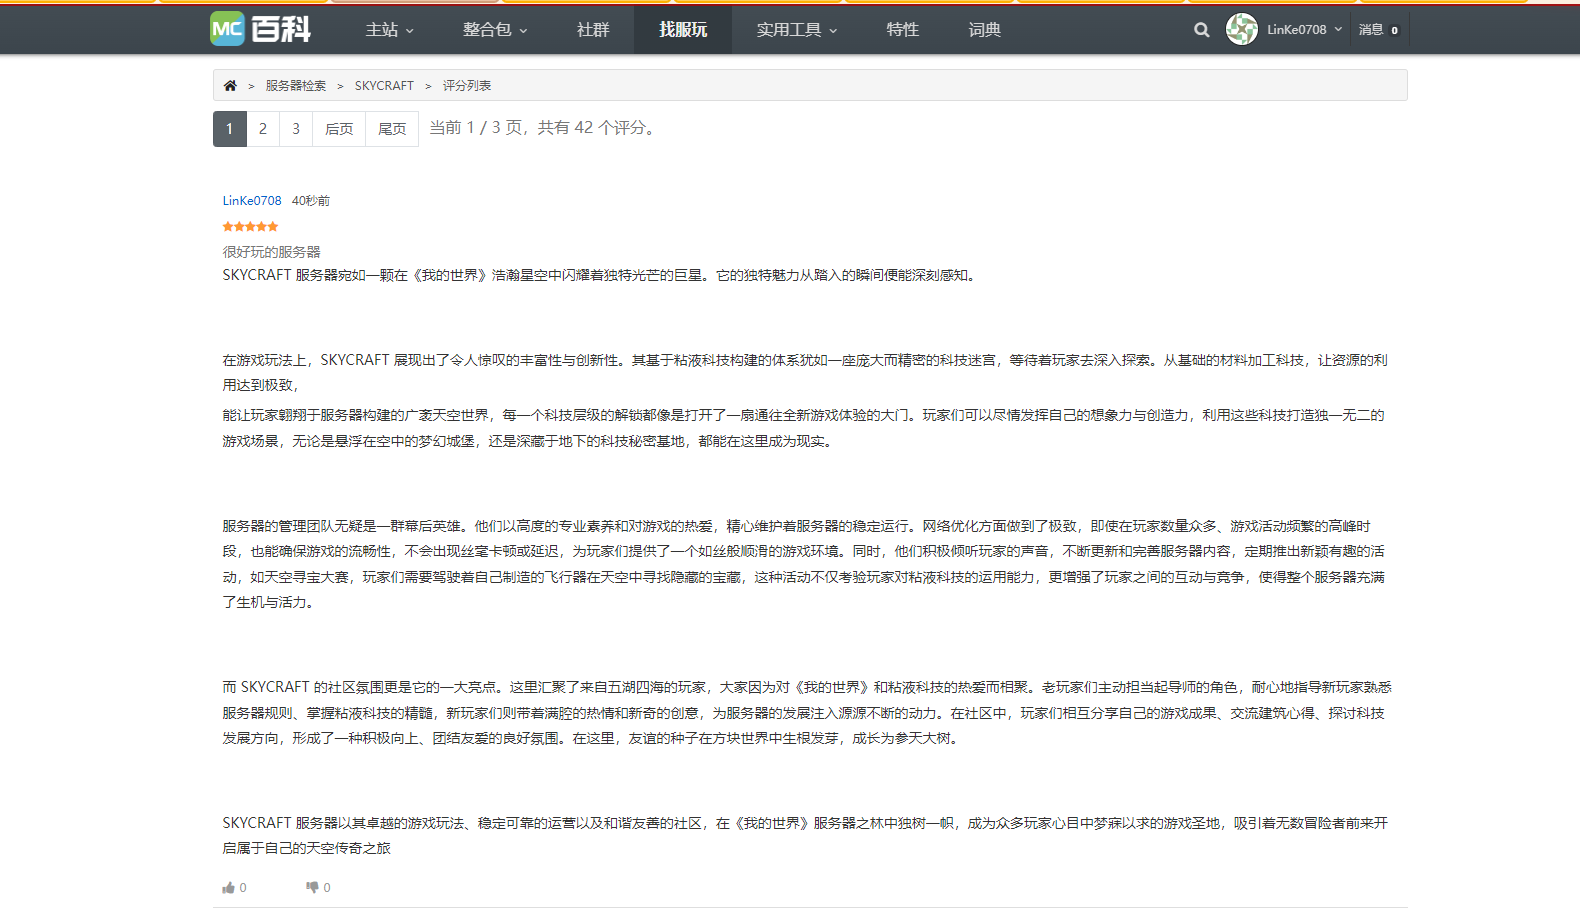This screenshot has width=1580, height=910.
Task: Click the page count text 当前 1 / 3 页
Action: [476, 128]
